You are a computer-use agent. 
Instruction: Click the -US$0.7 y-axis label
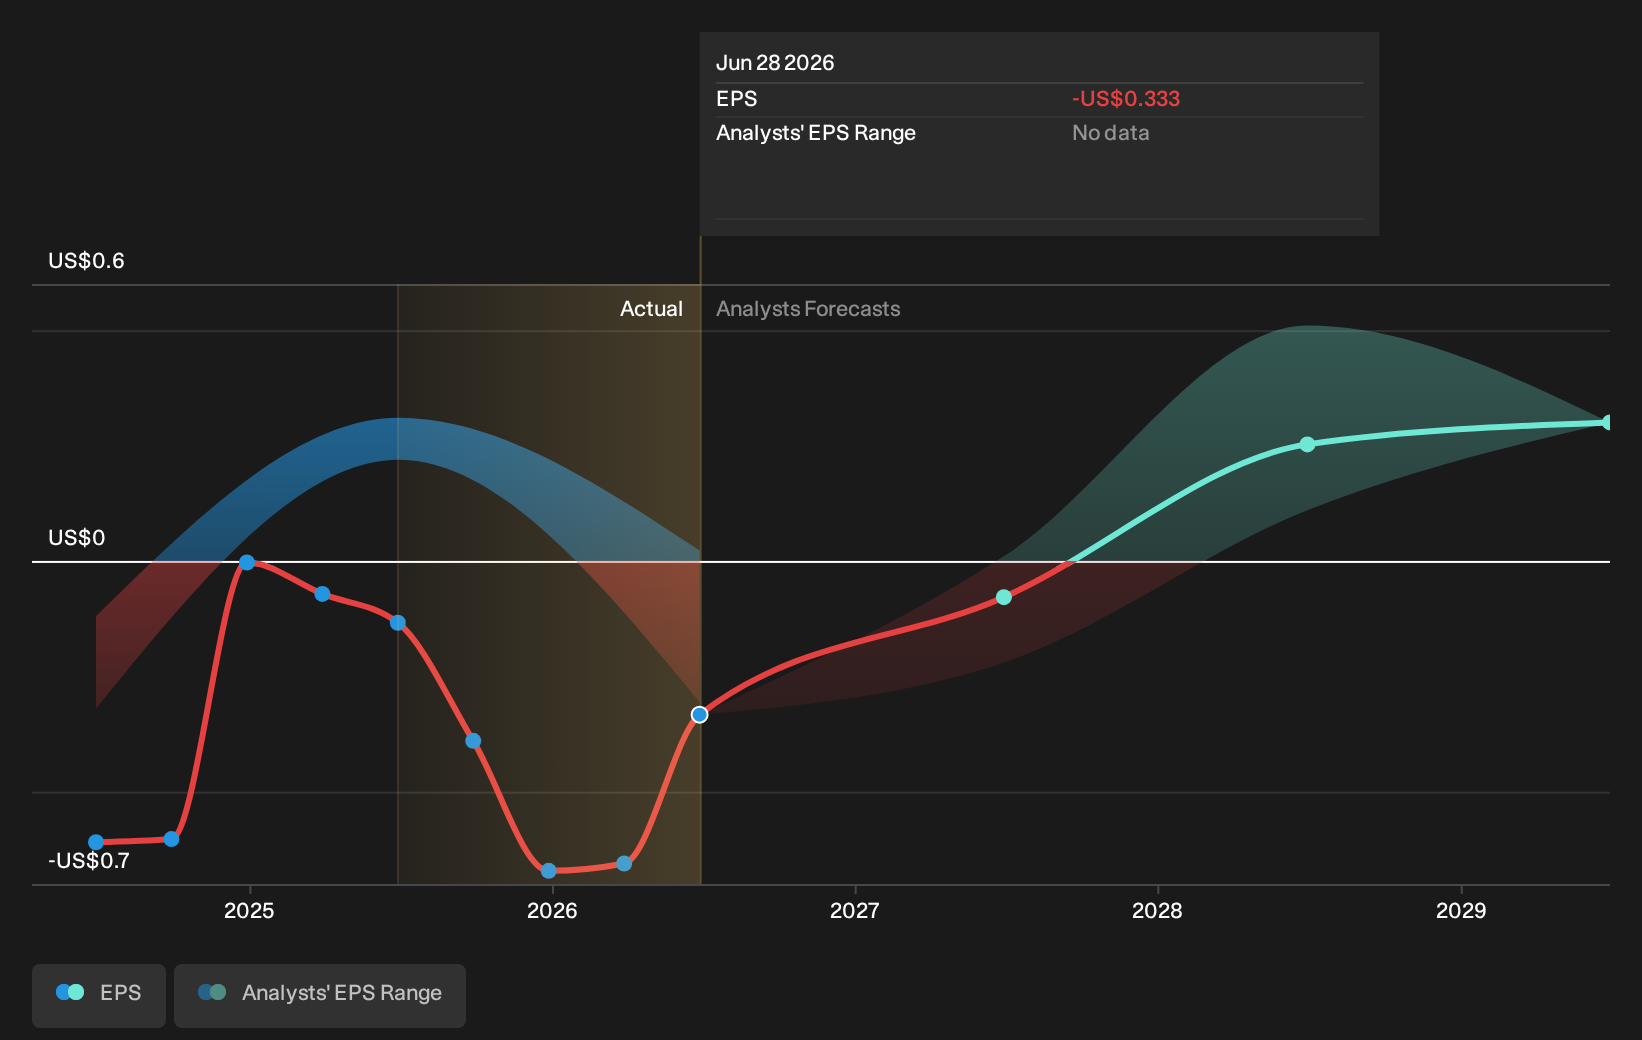(89, 861)
